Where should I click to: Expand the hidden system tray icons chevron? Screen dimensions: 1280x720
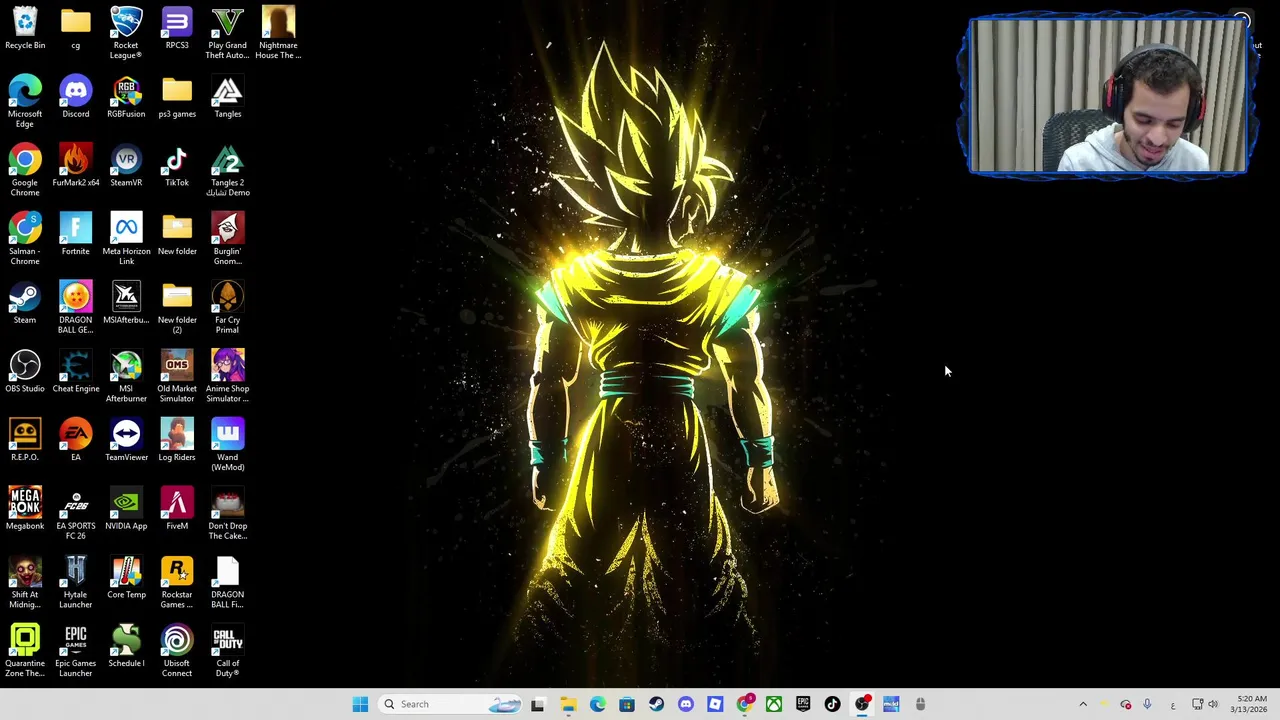(1083, 704)
